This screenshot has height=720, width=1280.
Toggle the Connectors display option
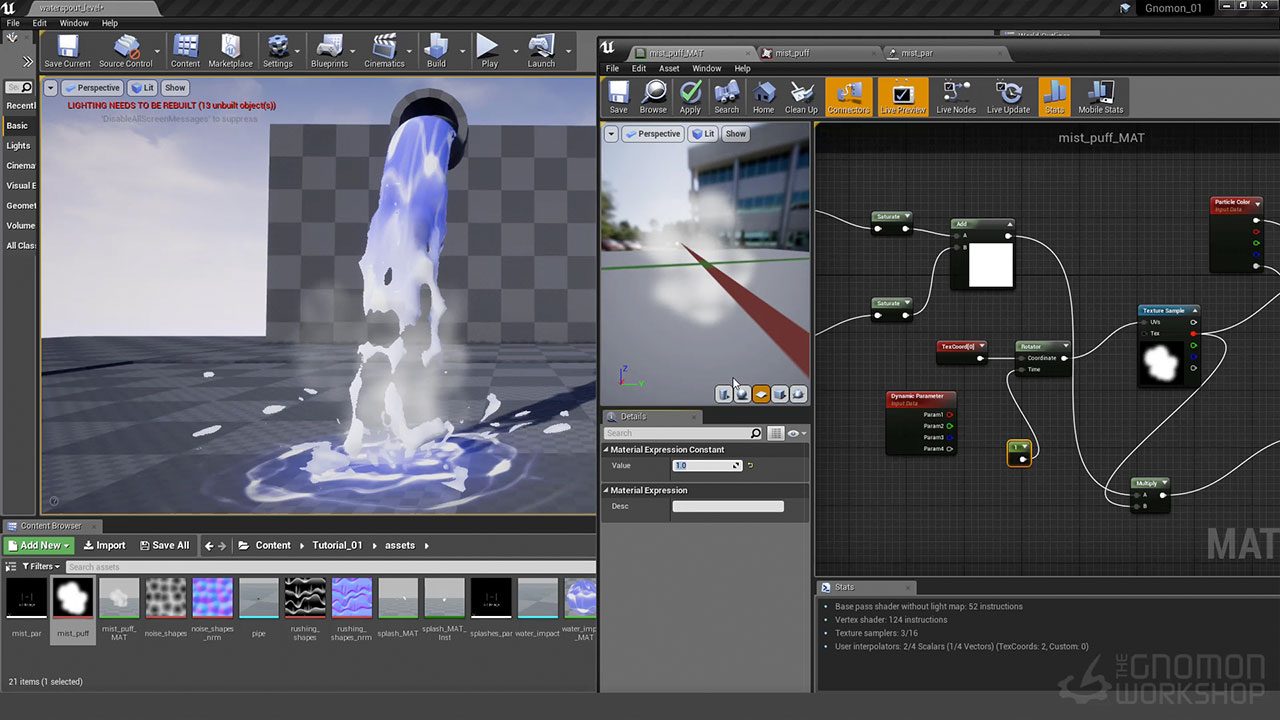pos(848,97)
